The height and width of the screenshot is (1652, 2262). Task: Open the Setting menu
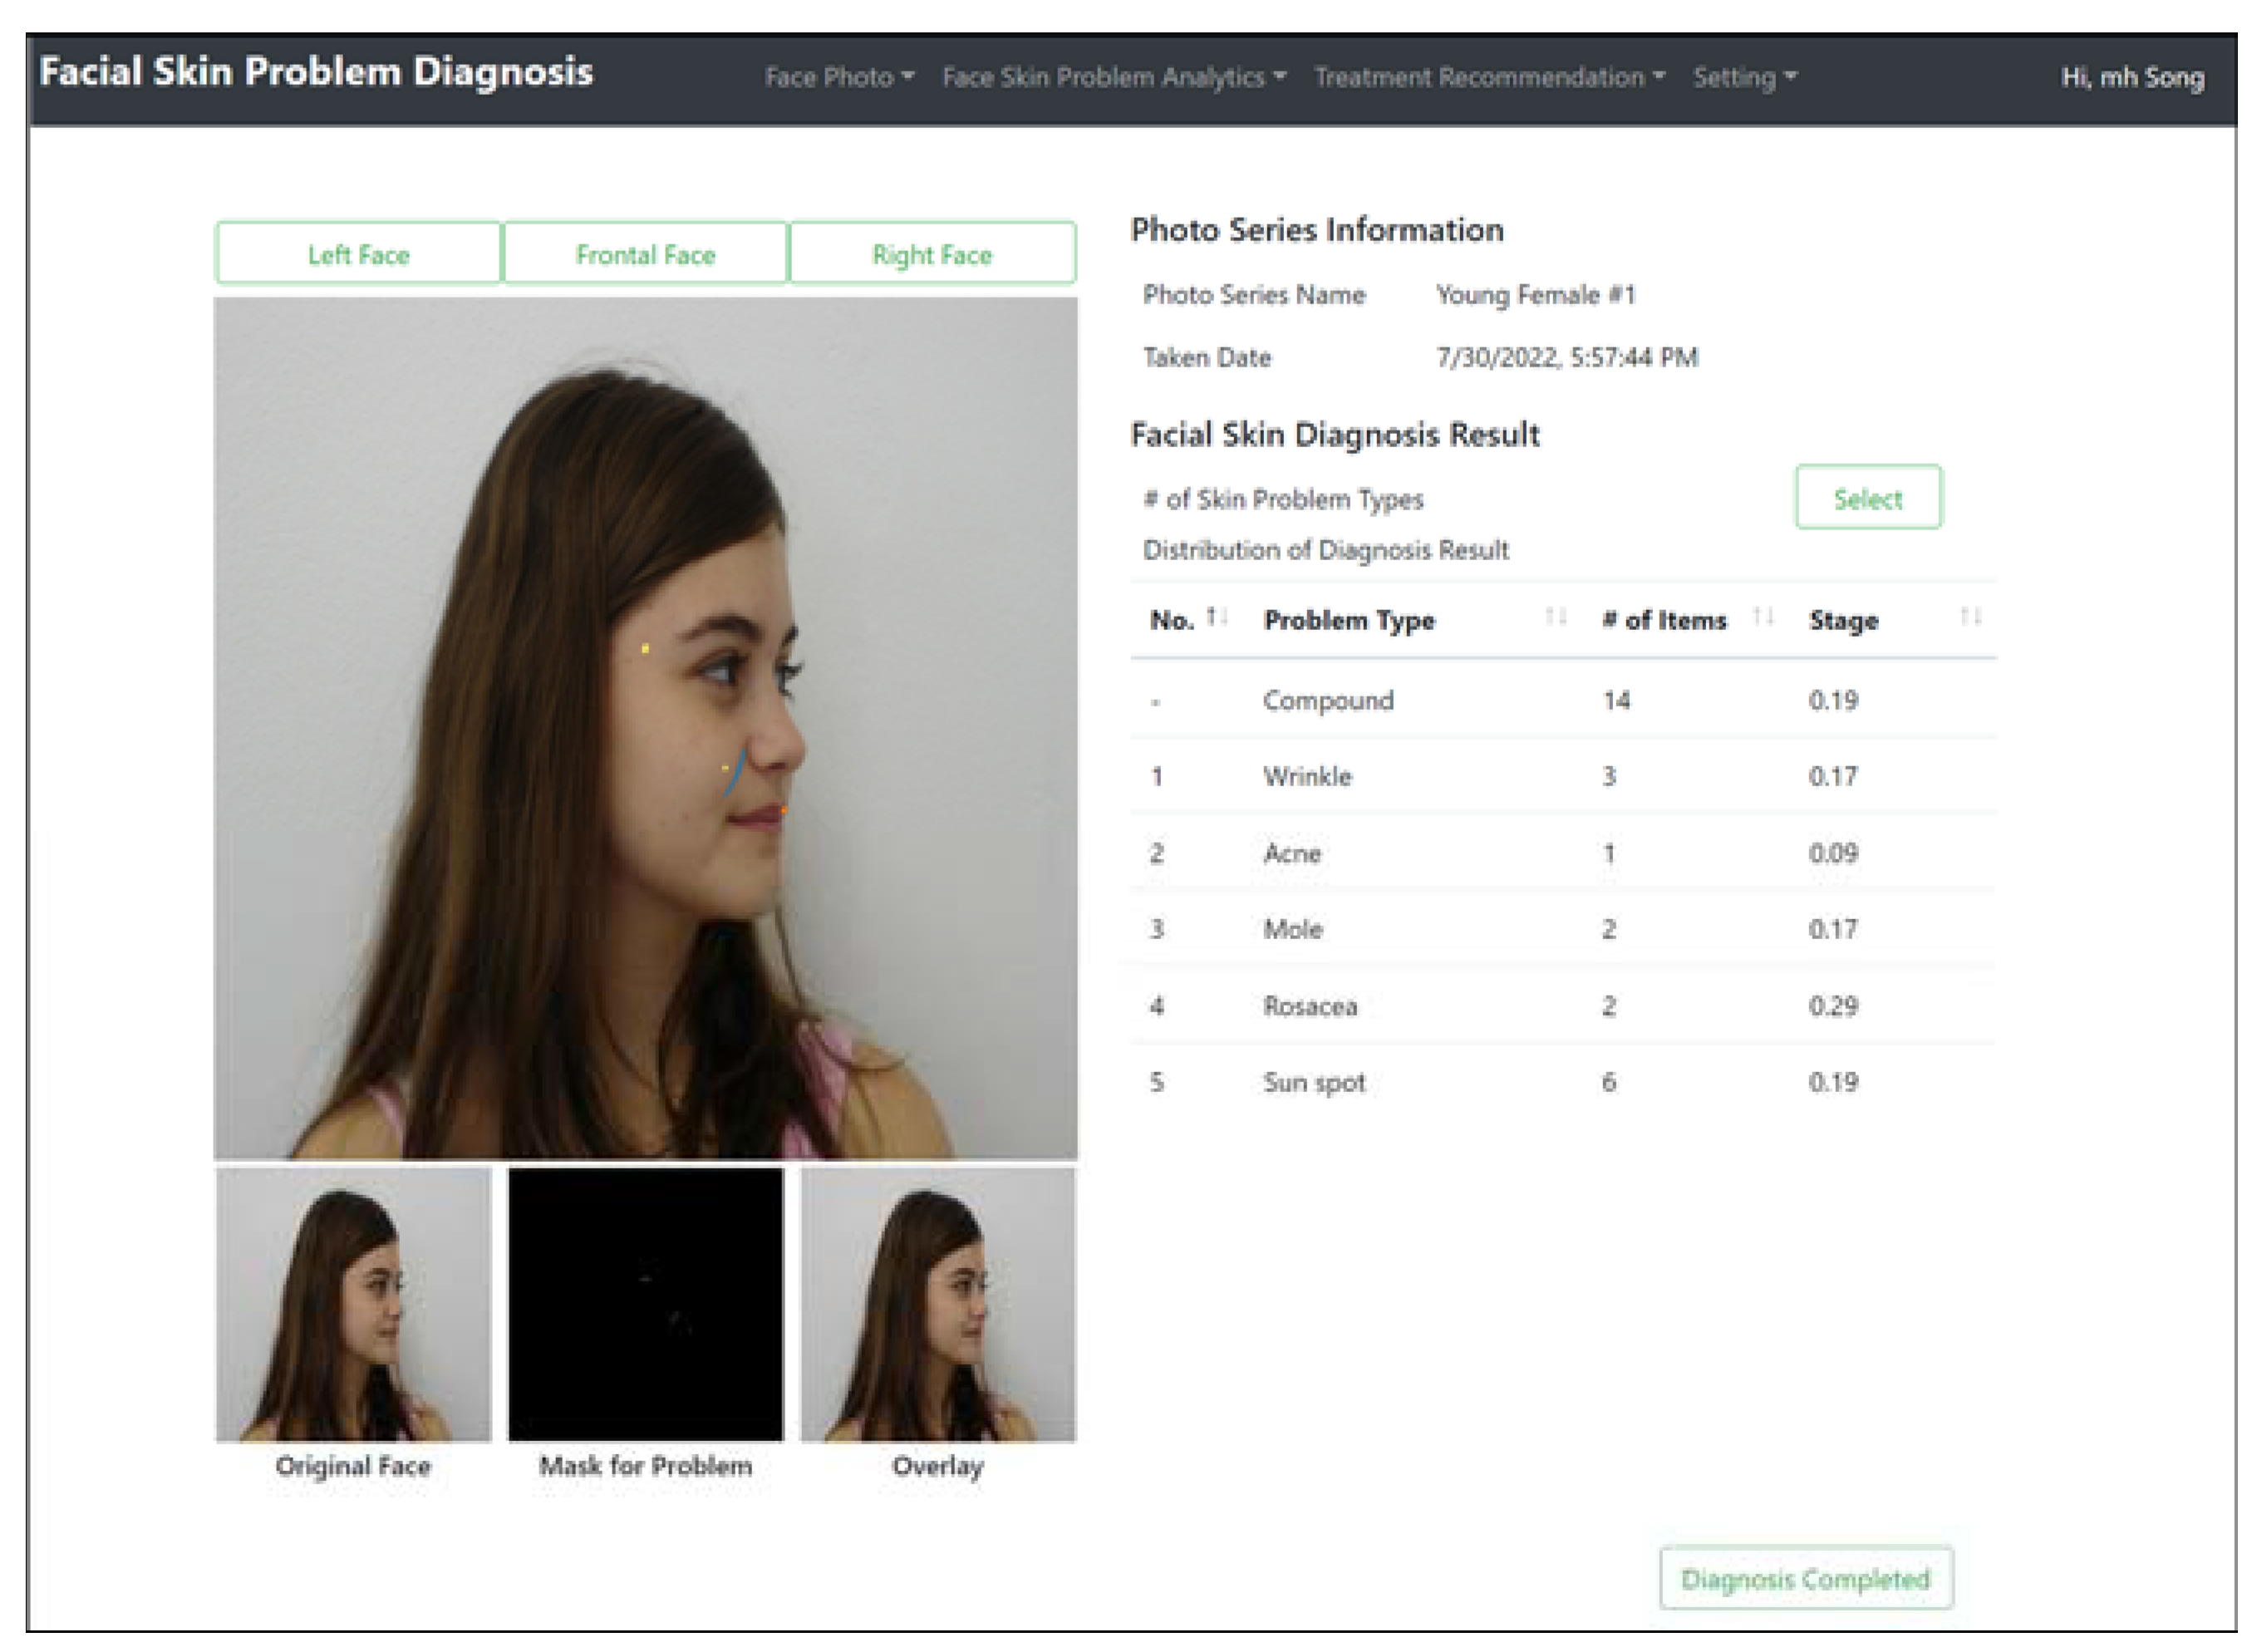tap(1744, 77)
